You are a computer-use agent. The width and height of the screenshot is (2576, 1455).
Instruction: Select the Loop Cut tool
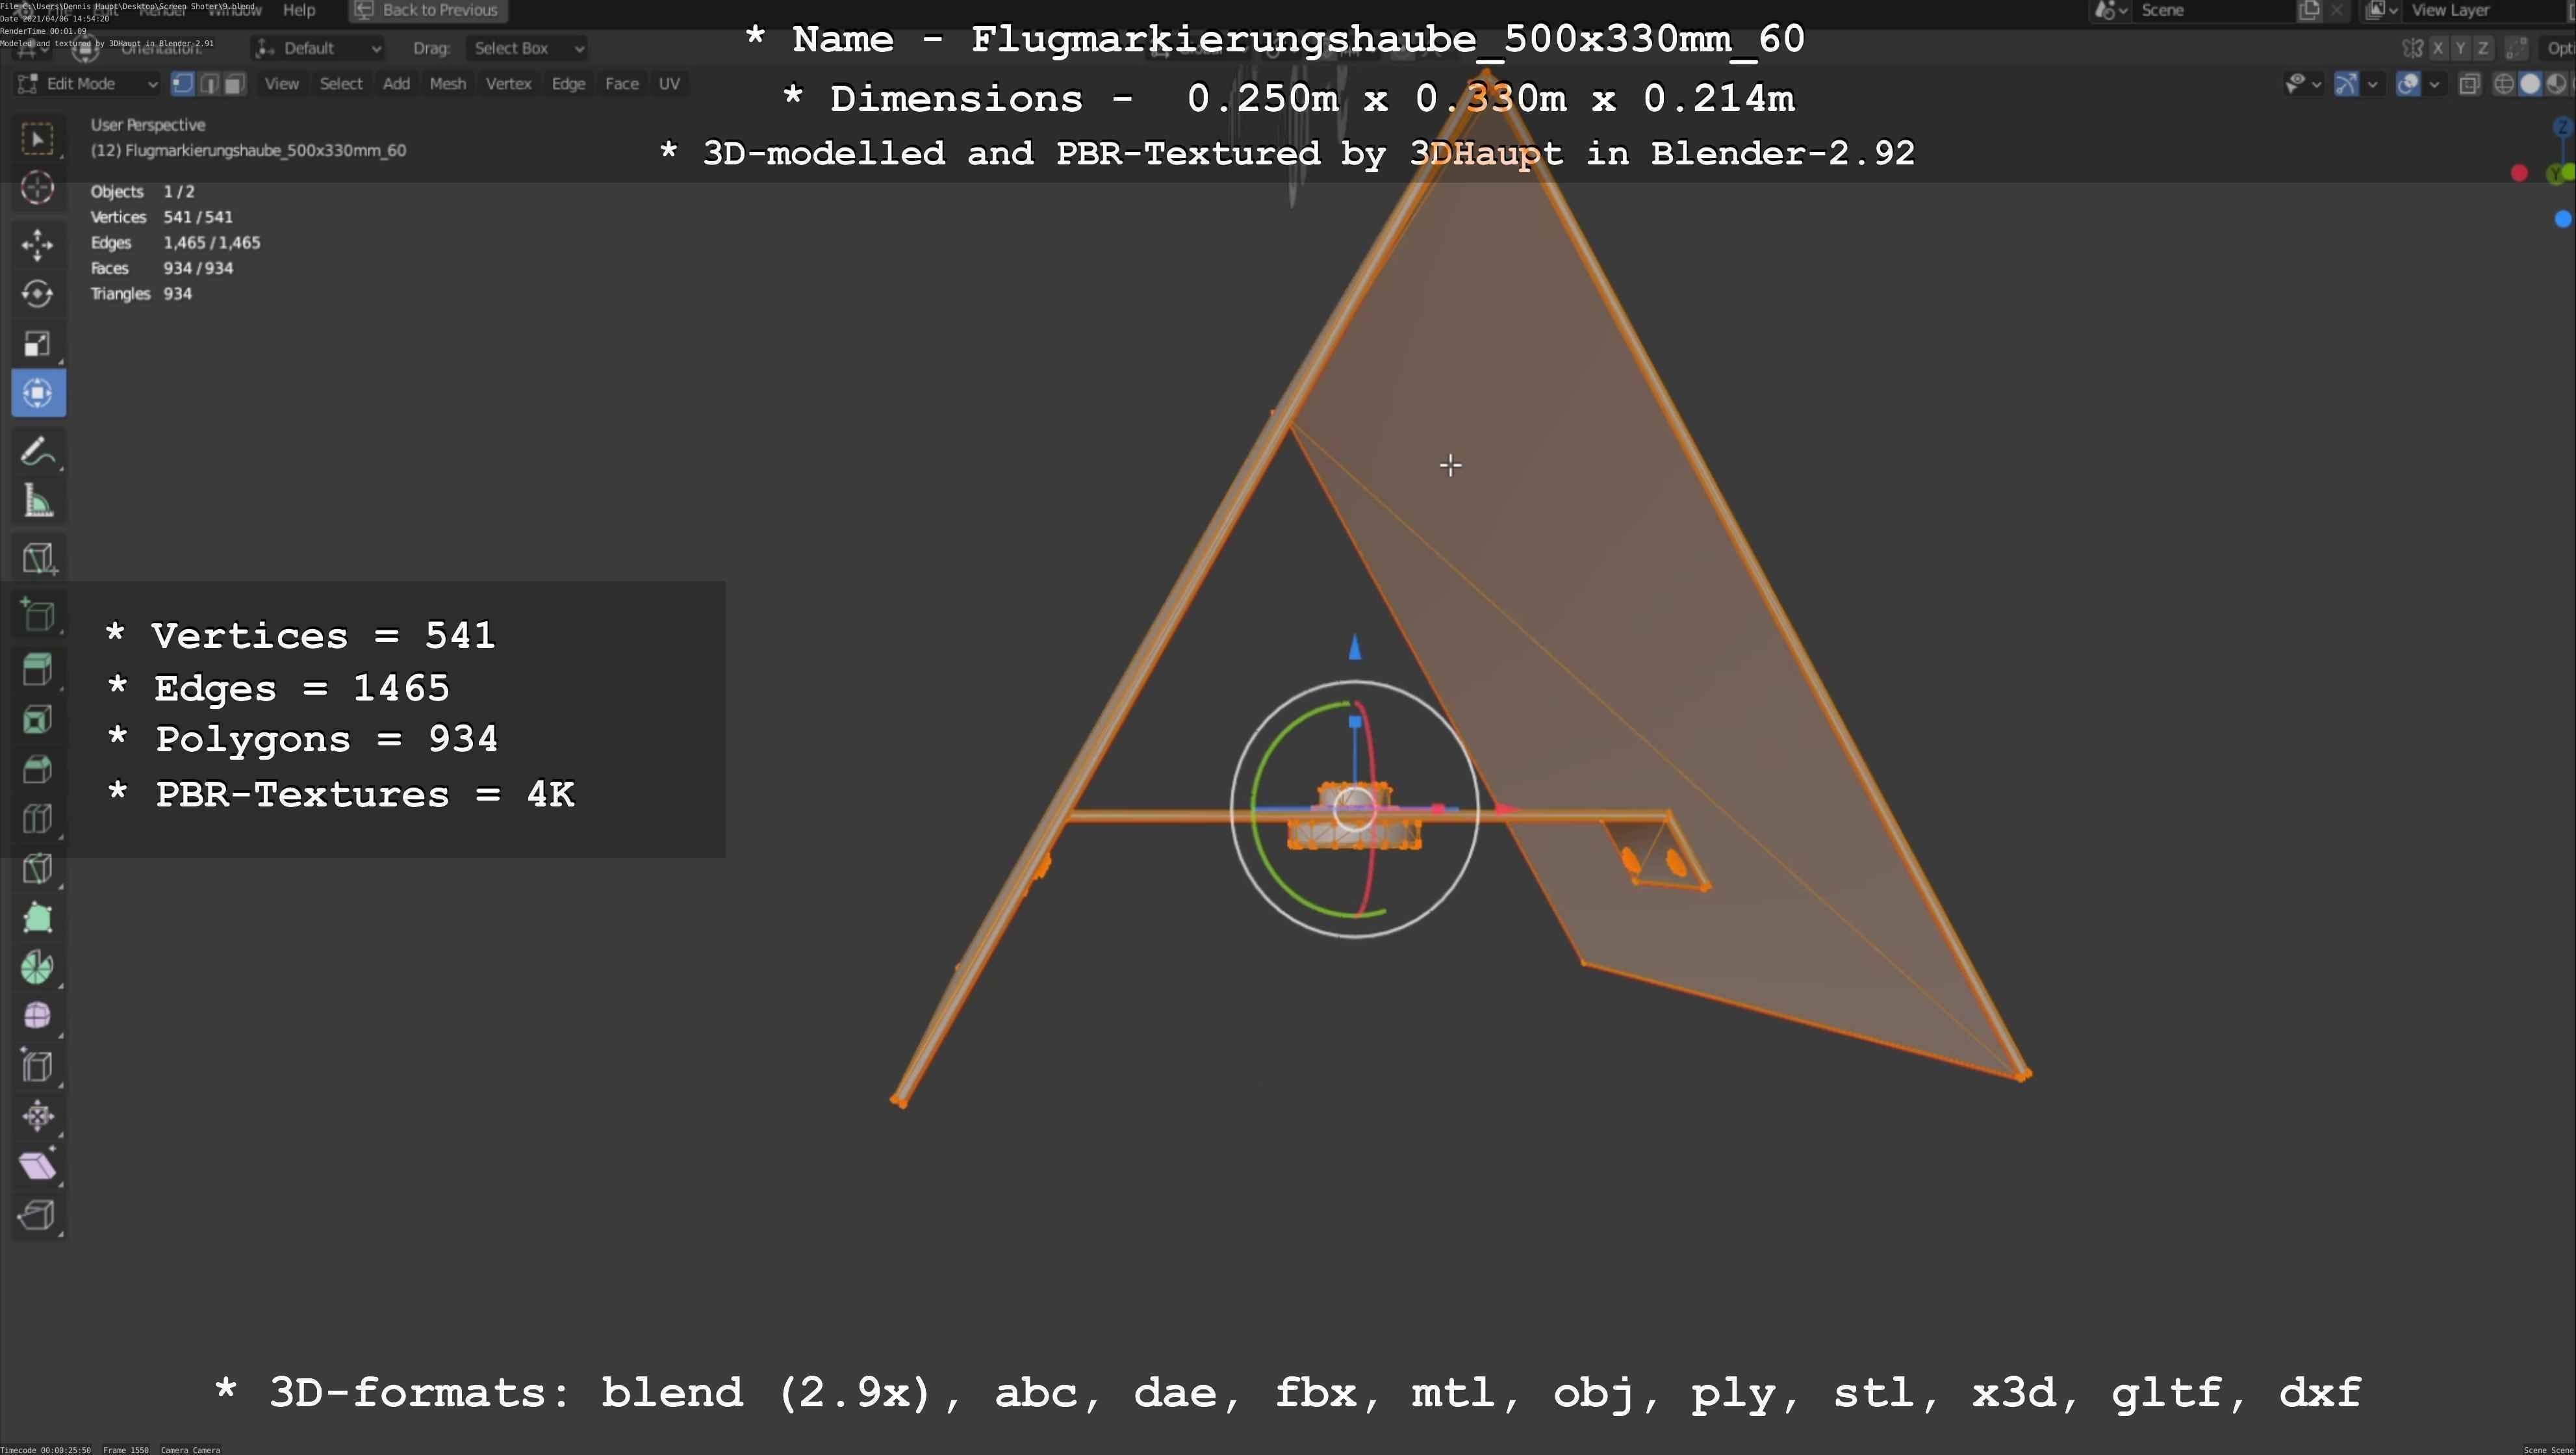[38, 819]
